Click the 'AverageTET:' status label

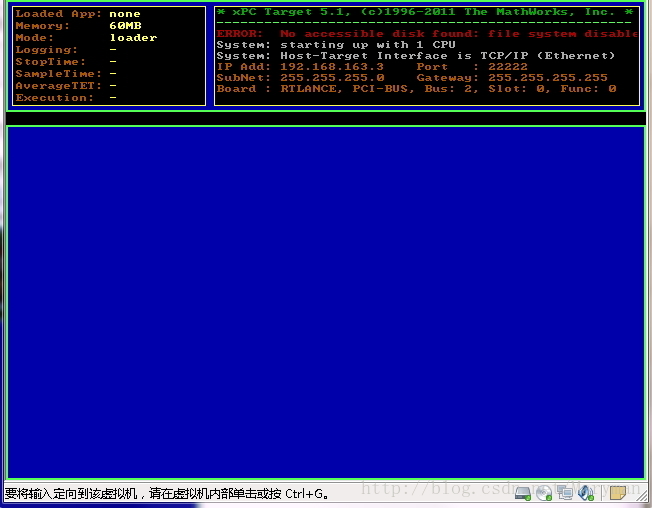59,86
